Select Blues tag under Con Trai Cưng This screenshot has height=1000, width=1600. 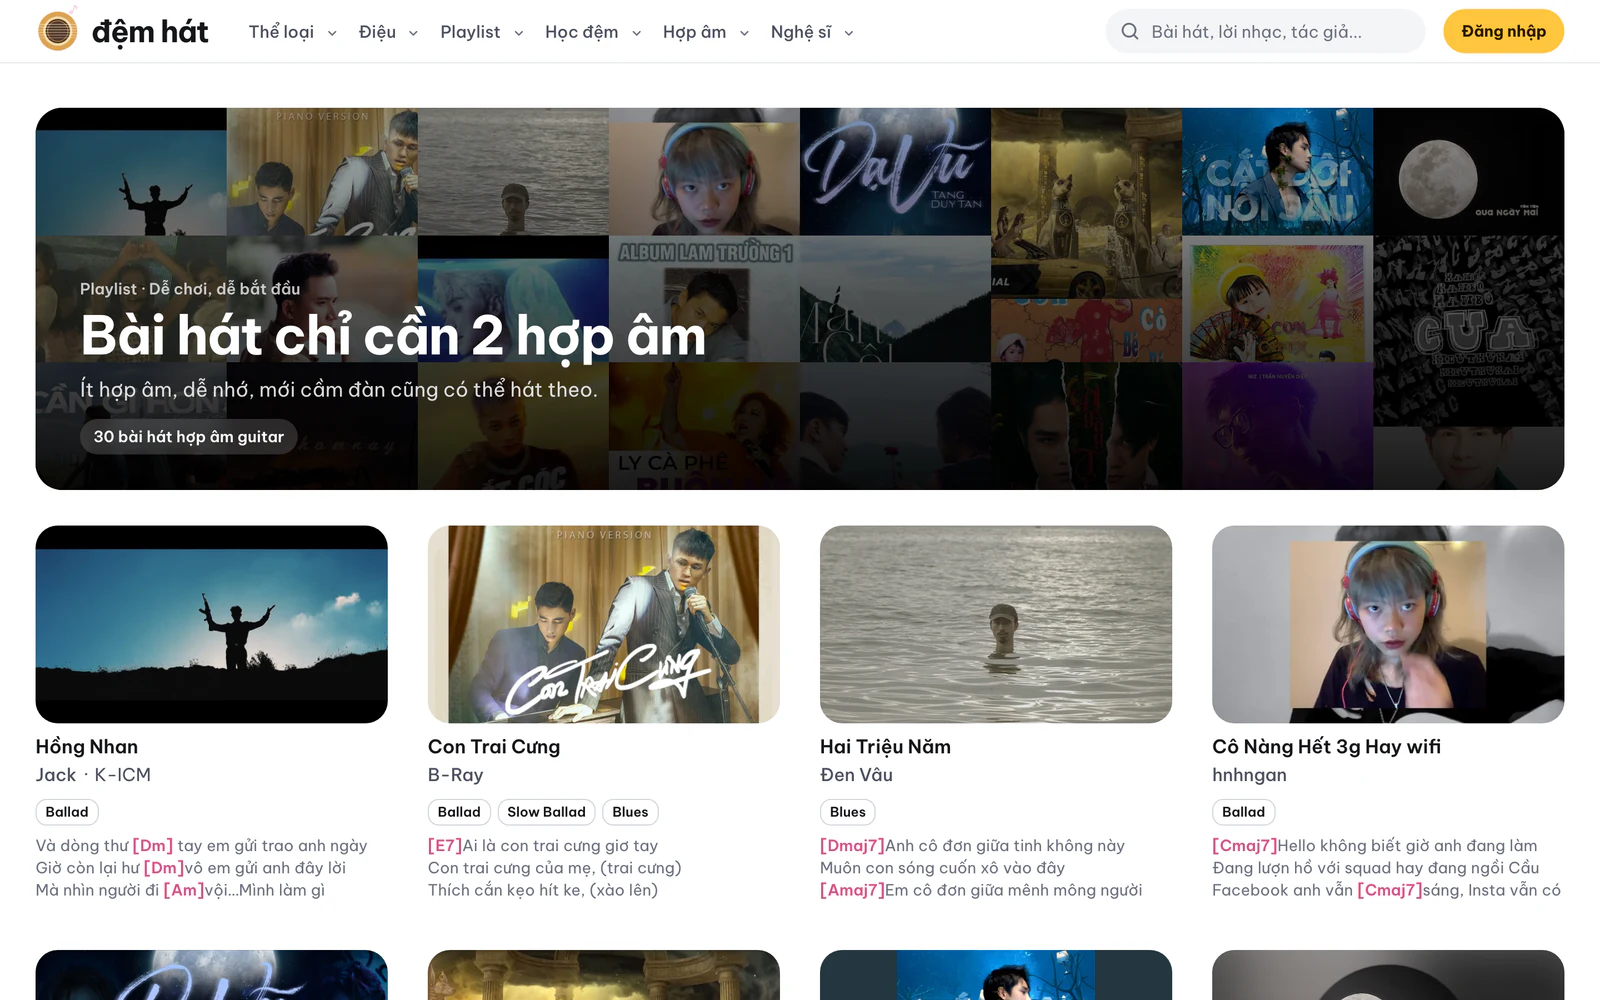click(630, 812)
